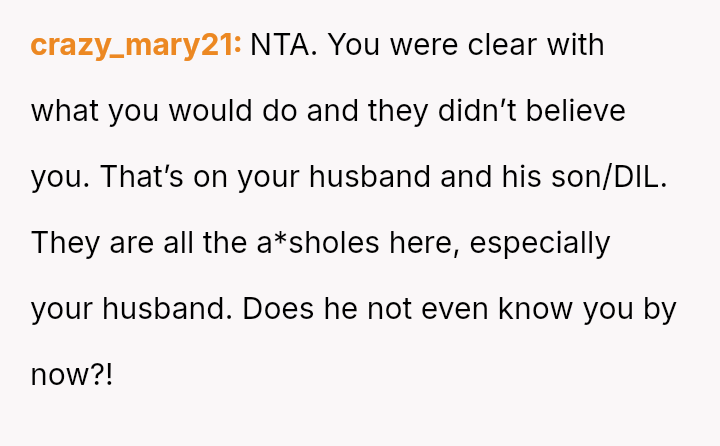Screen dimensions: 720x446
Task: Click the word "and" in the second line
Action: 335,111
